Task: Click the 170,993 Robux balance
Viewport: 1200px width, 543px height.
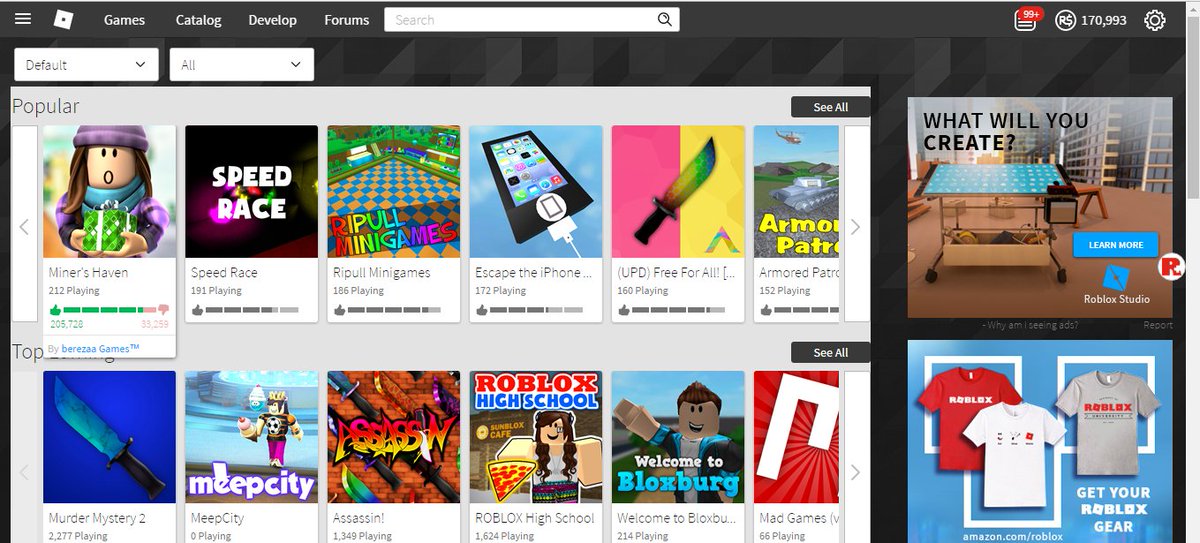Action: (x=1104, y=20)
